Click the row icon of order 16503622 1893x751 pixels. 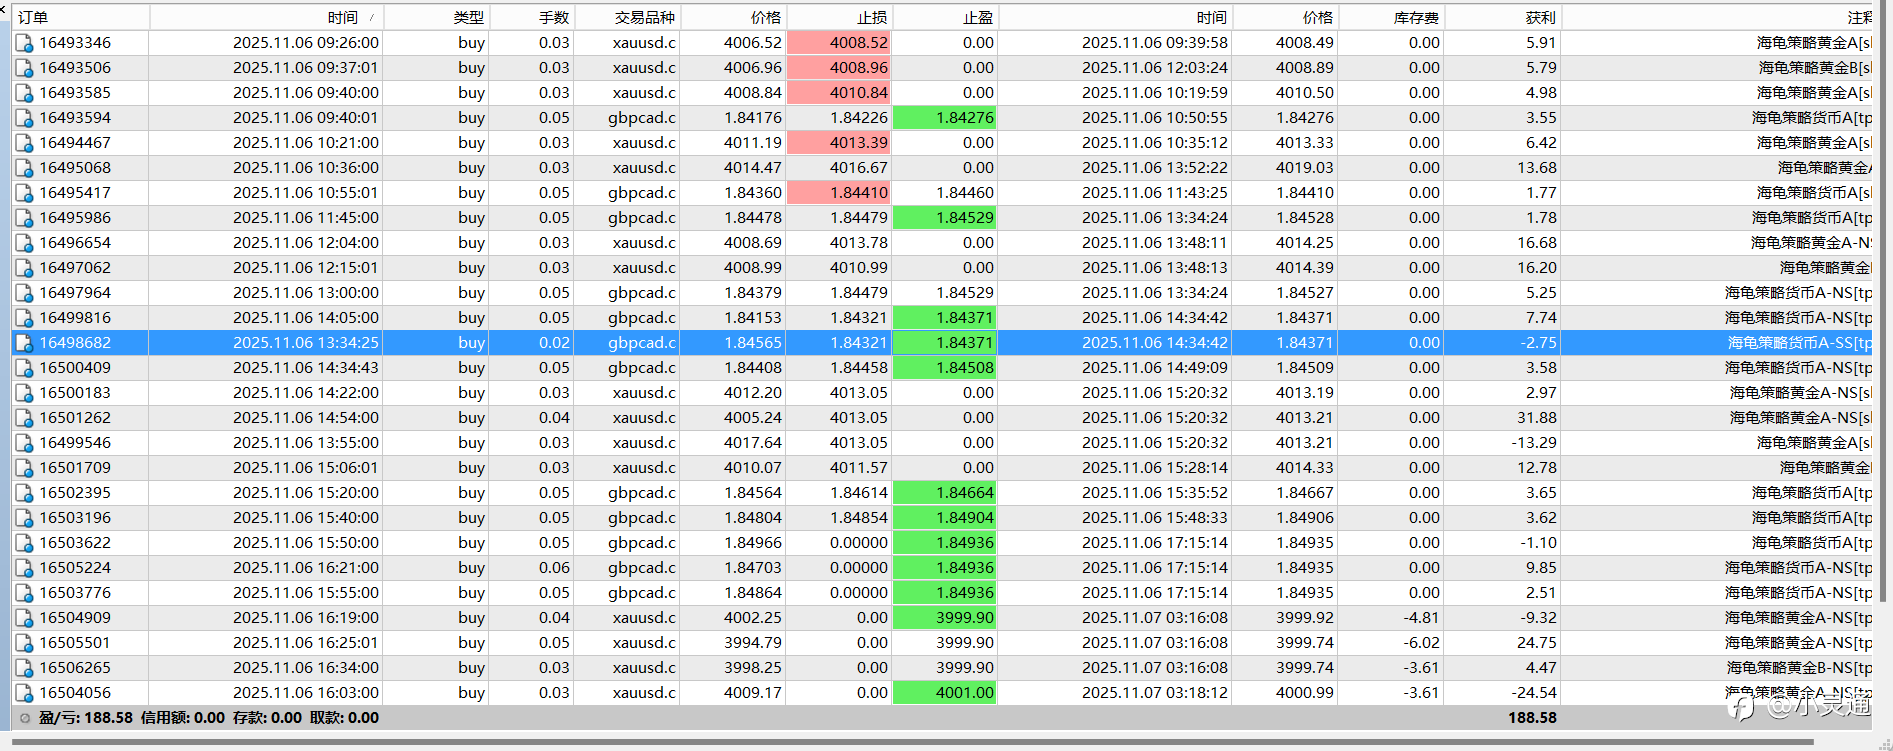click(x=24, y=543)
